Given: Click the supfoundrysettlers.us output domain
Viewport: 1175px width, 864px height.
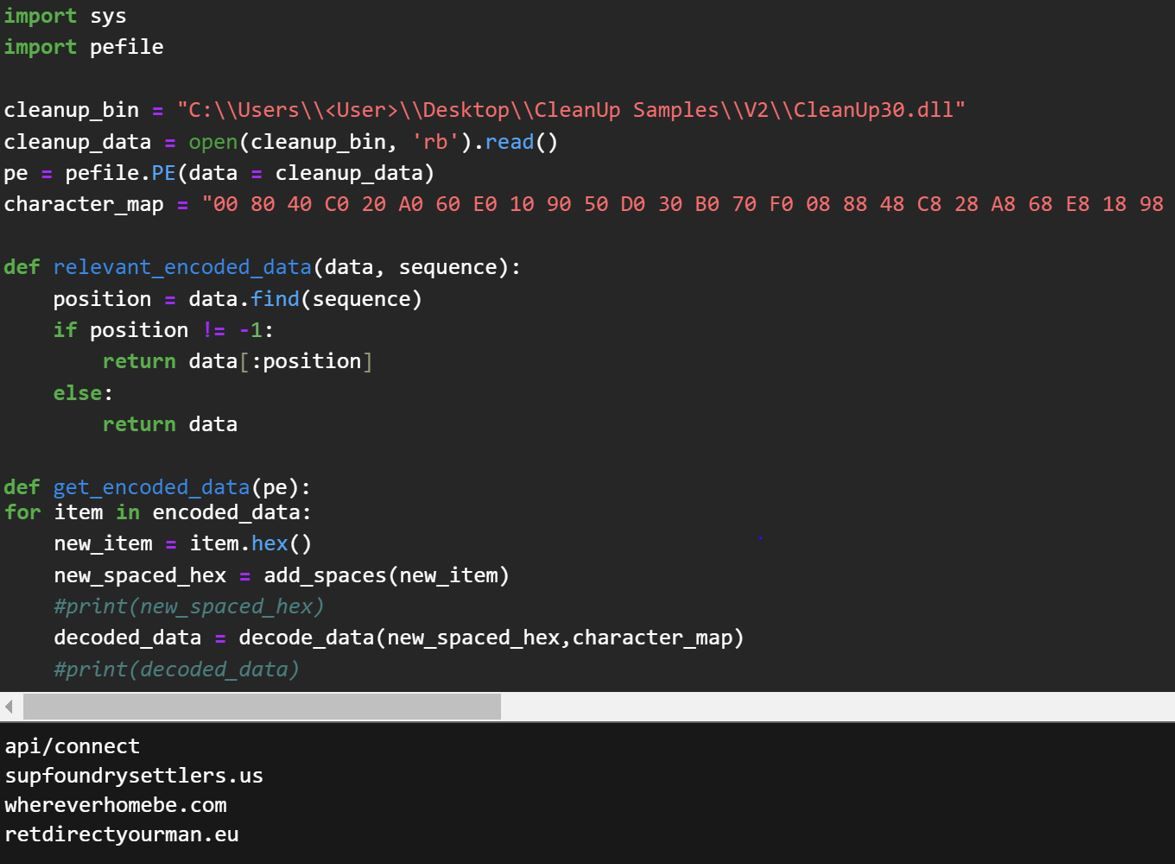Looking at the screenshot, I should (x=134, y=775).
